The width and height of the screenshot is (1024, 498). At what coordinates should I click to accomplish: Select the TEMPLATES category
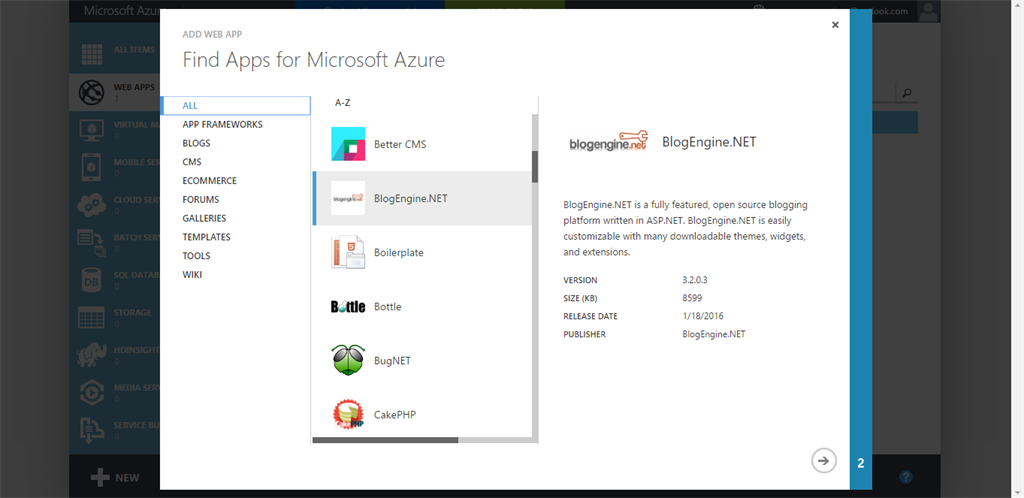206,238
